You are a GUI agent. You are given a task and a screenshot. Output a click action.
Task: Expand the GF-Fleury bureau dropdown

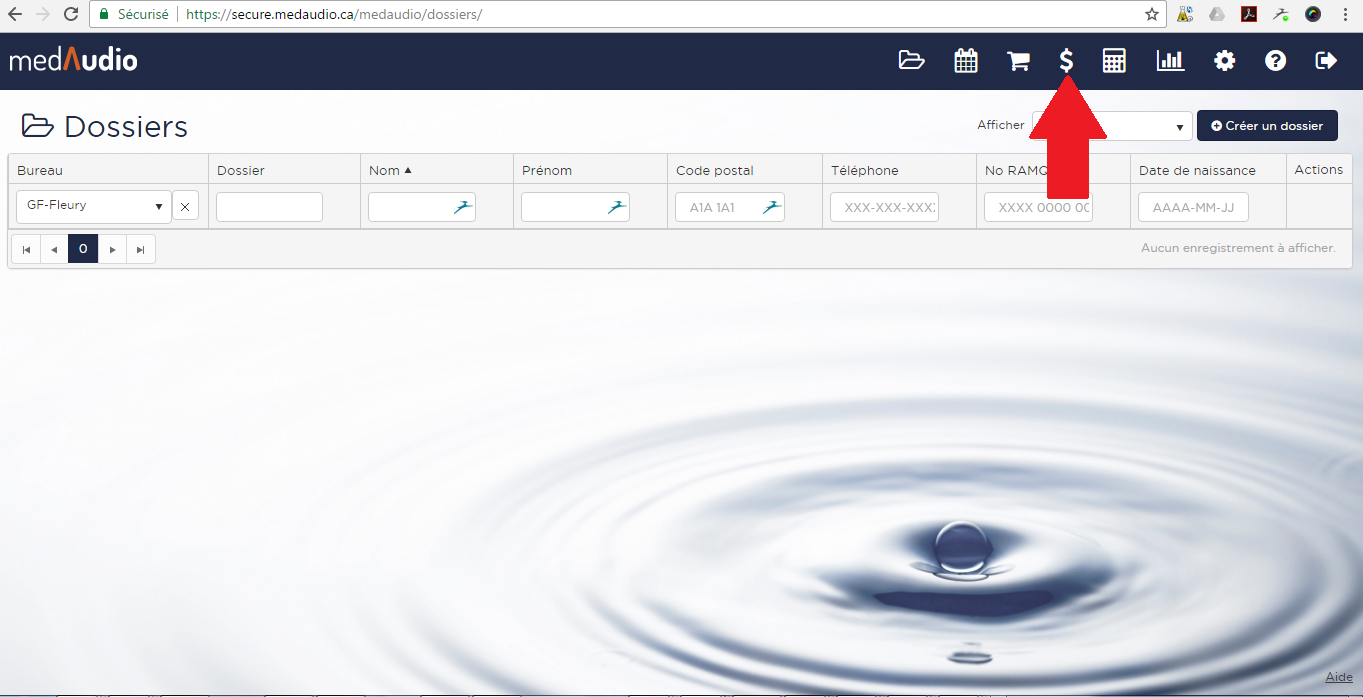pyautogui.click(x=94, y=207)
